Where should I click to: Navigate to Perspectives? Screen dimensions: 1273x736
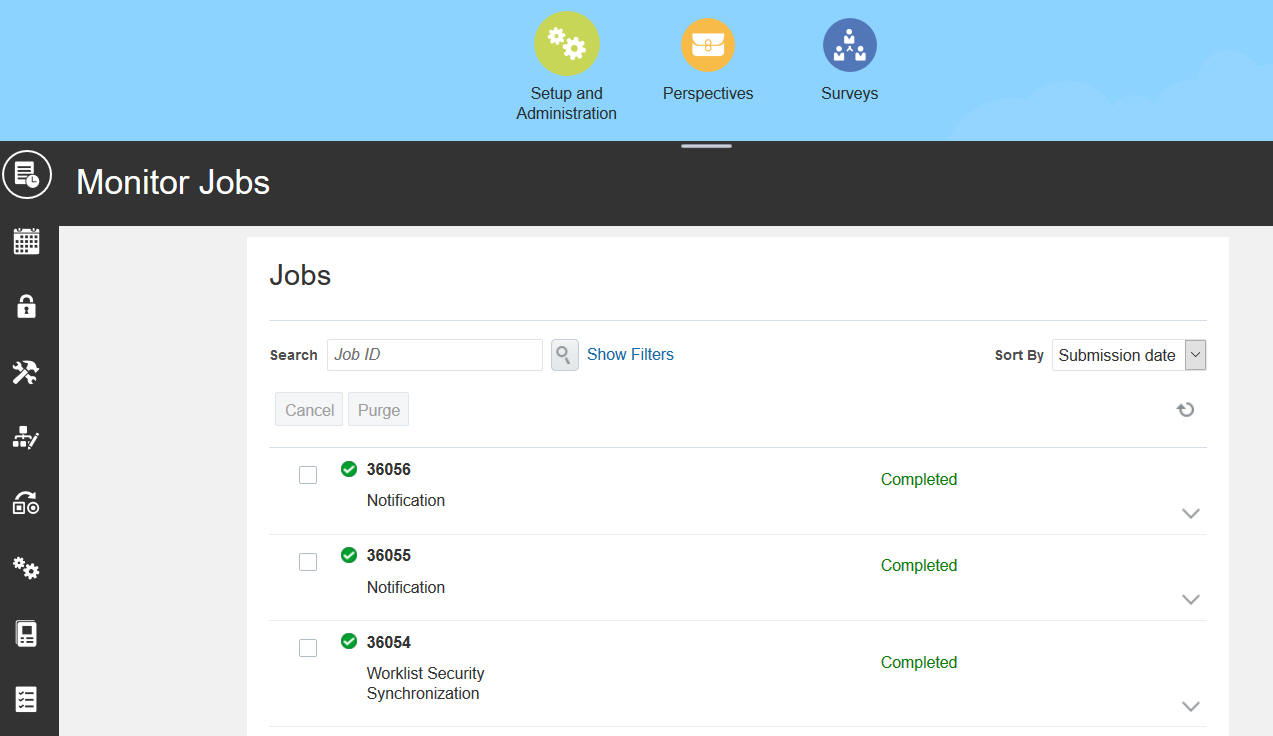click(708, 44)
